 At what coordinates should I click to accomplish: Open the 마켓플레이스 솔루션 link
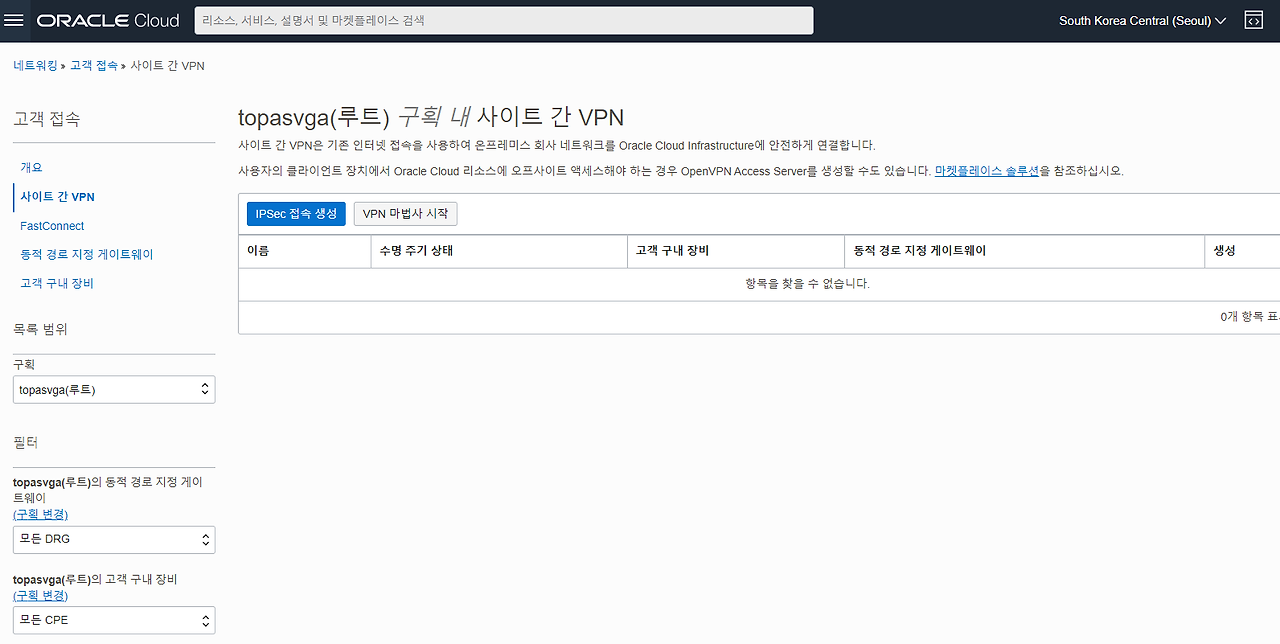(x=985, y=170)
